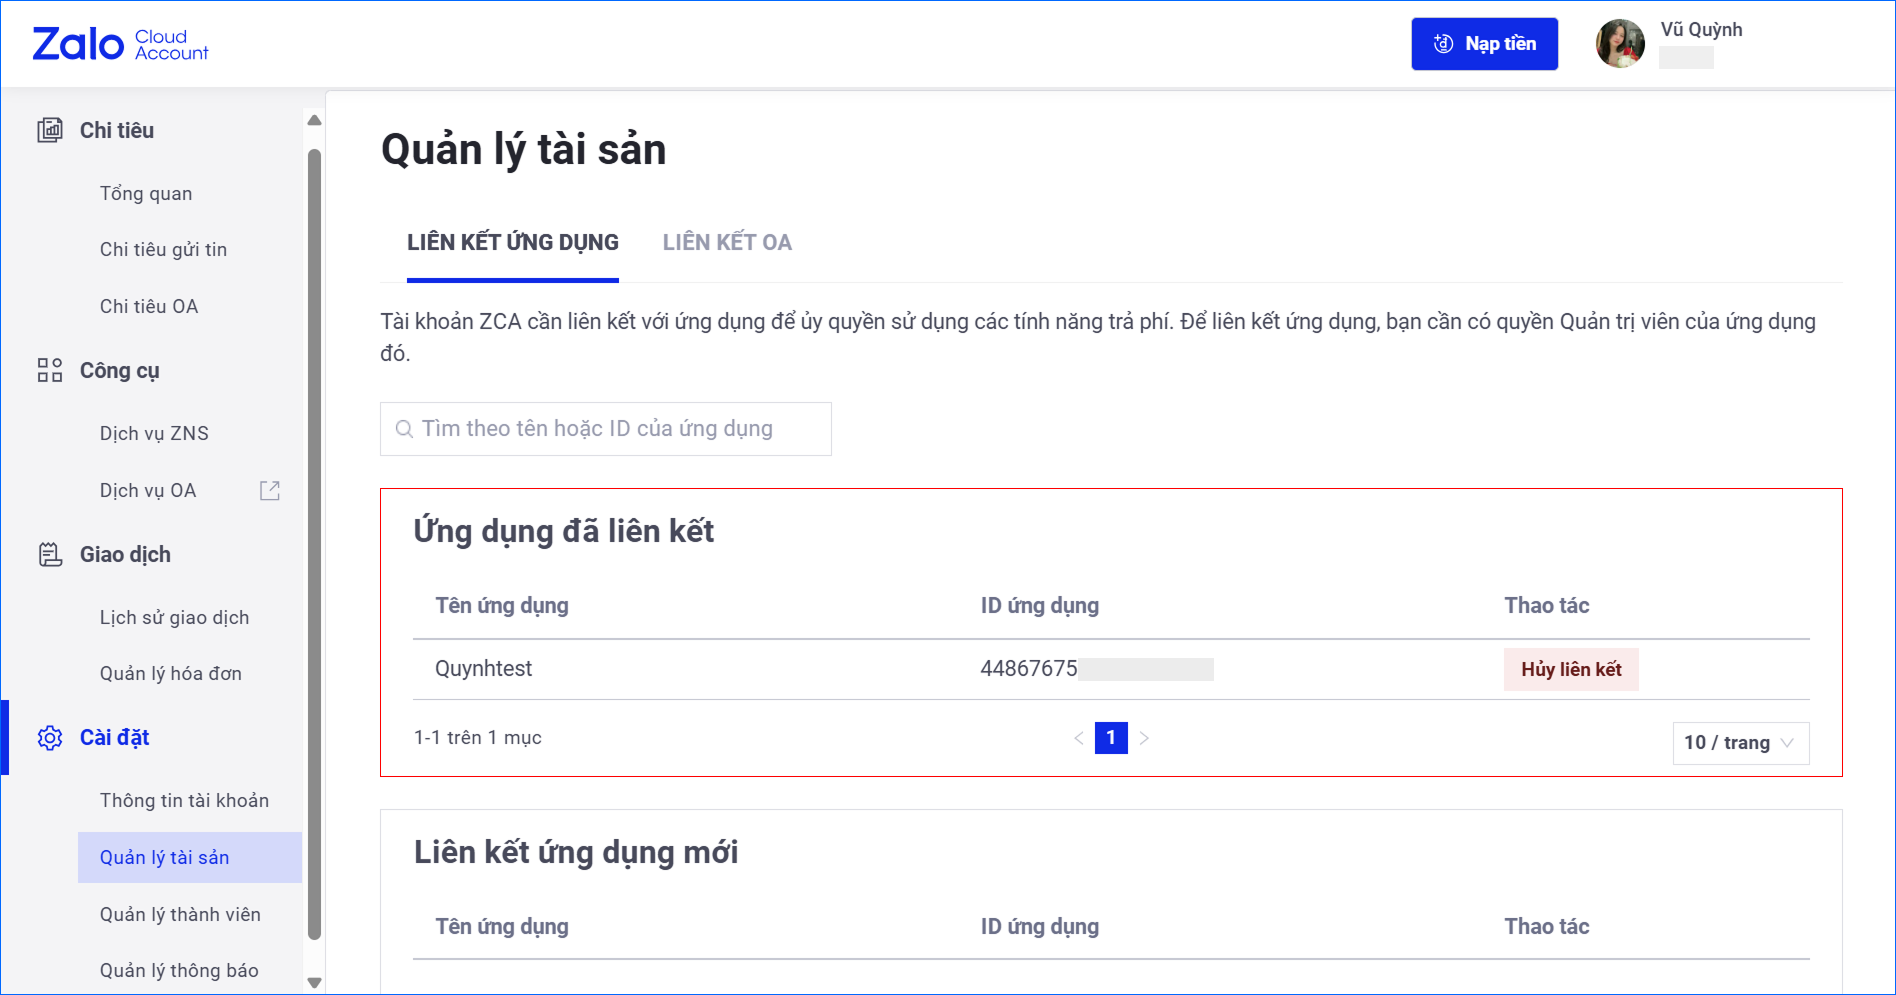Screen dimensions: 1896x995
Task: Switch to the LIÊN KẾT OA tab
Action: [727, 243]
